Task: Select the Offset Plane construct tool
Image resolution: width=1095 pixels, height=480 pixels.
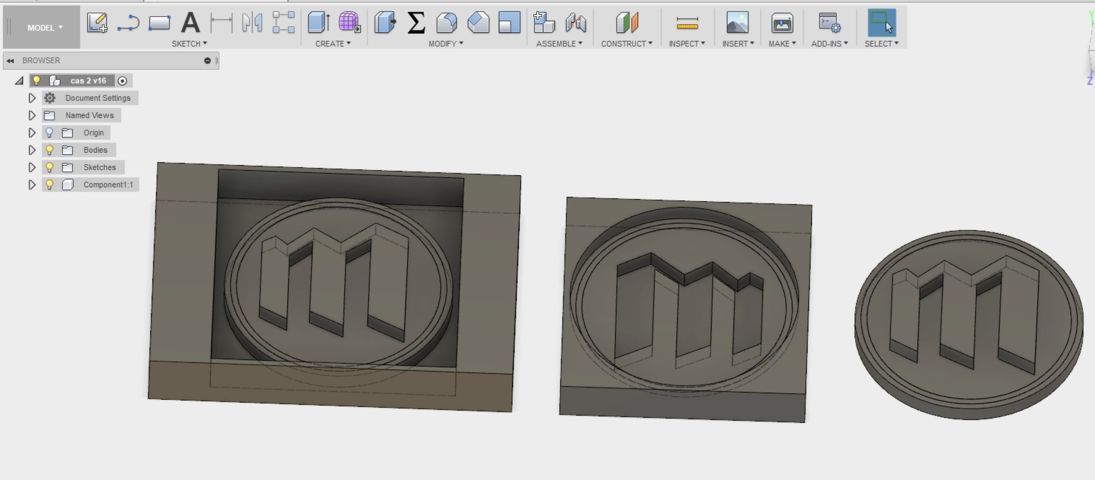Action: click(626, 23)
